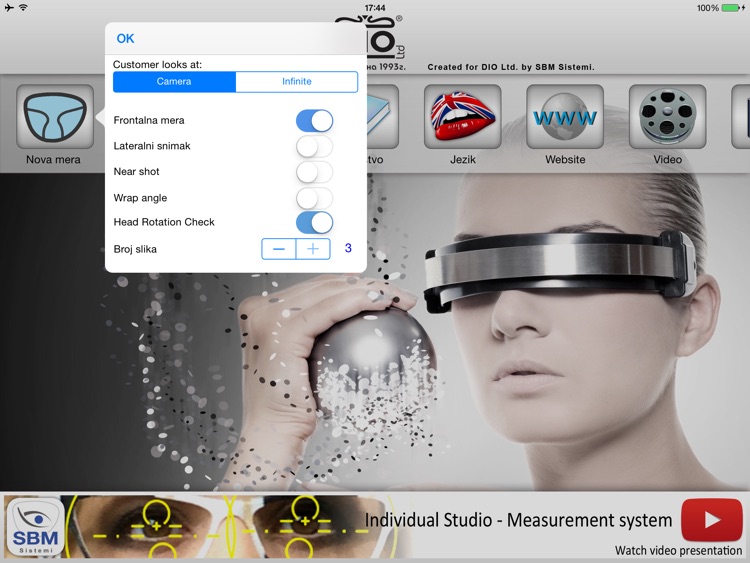The image size is (750, 563).
Task: Play the YouTube video presentation button
Action: tap(712, 519)
